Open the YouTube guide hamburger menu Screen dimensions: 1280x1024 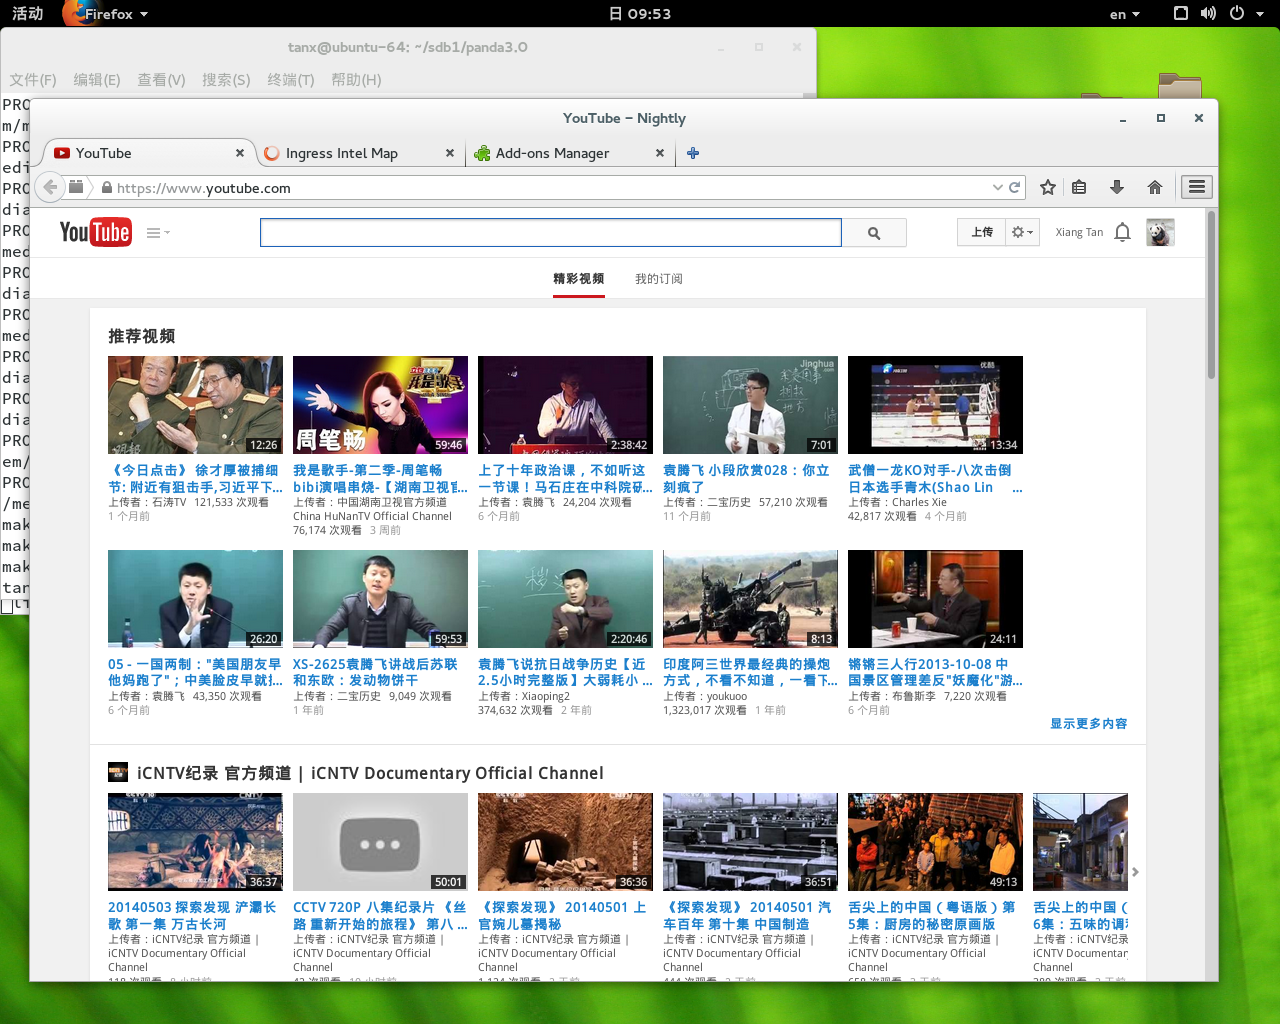(158, 233)
